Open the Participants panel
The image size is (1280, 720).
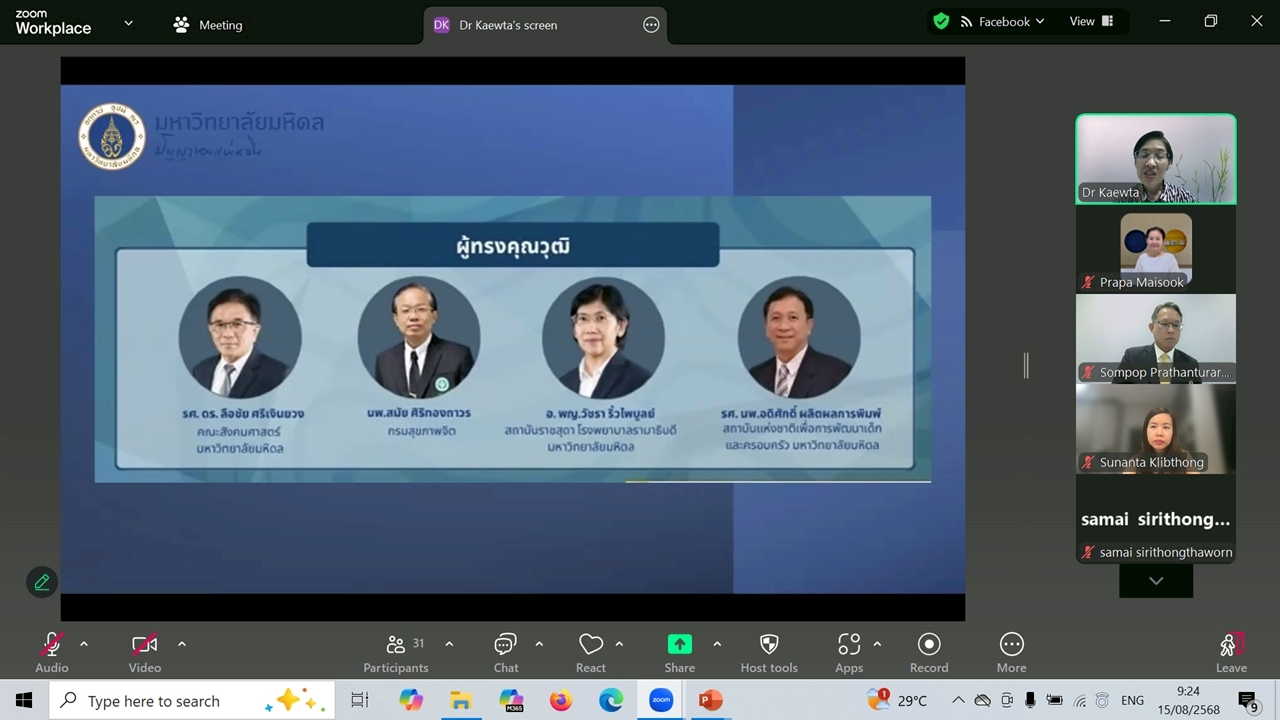pyautogui.click(x=396, y=652)
